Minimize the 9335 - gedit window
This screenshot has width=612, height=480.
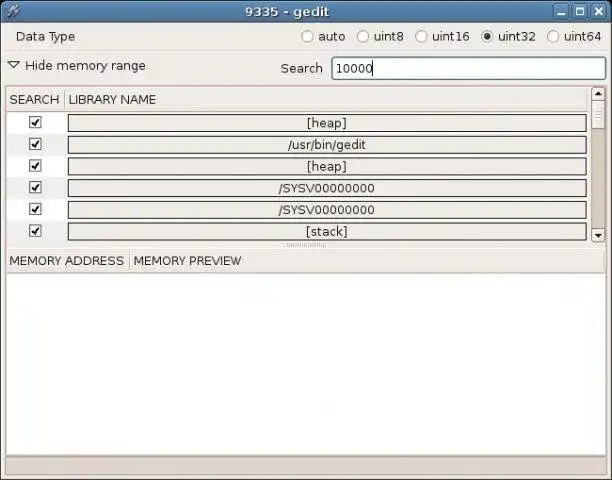pos(561,11)
